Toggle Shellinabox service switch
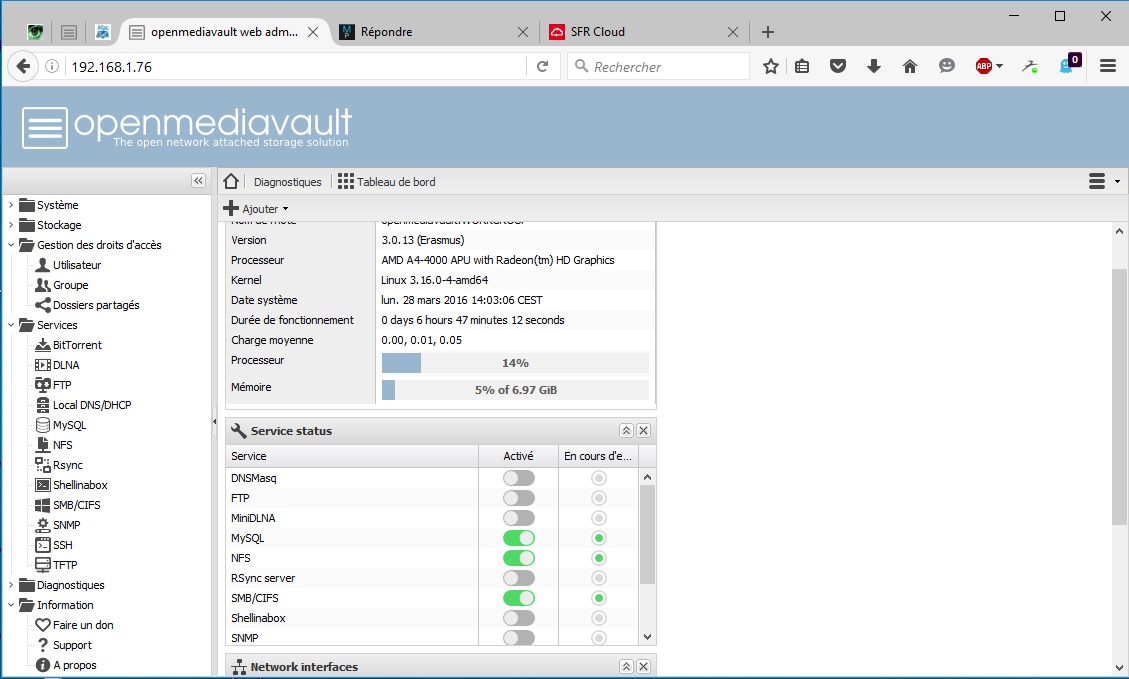The height and width of the screenshot is (679, 1129). click(518, 618)
